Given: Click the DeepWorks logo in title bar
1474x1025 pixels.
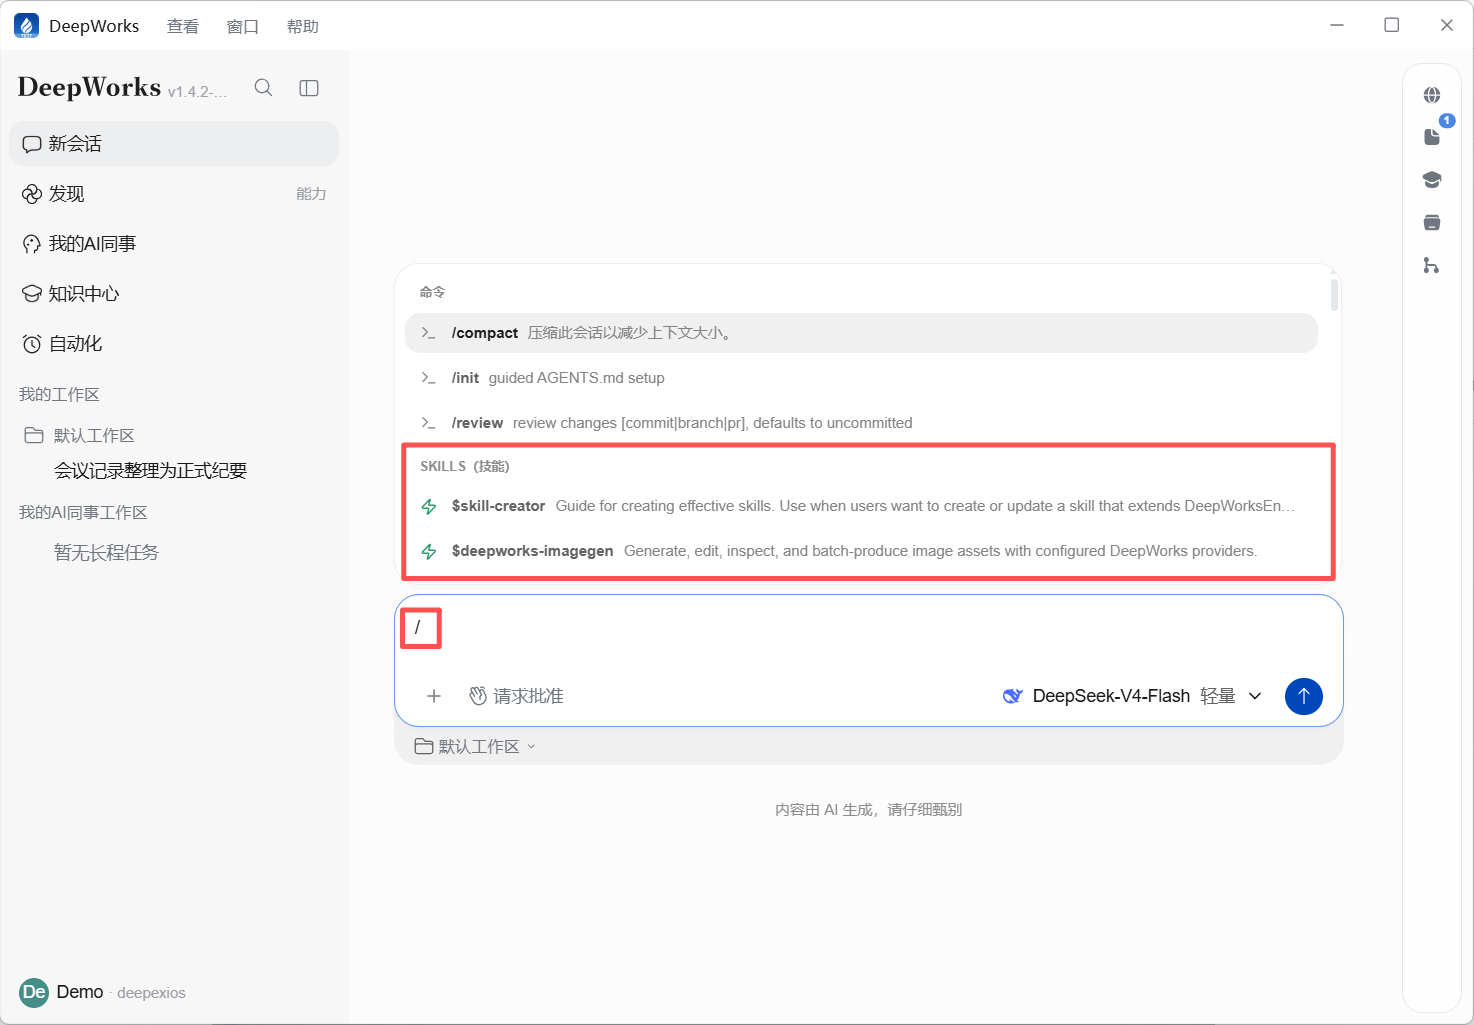Looking at the screenshot, I should pyautogui.click(x=26, y=26).
